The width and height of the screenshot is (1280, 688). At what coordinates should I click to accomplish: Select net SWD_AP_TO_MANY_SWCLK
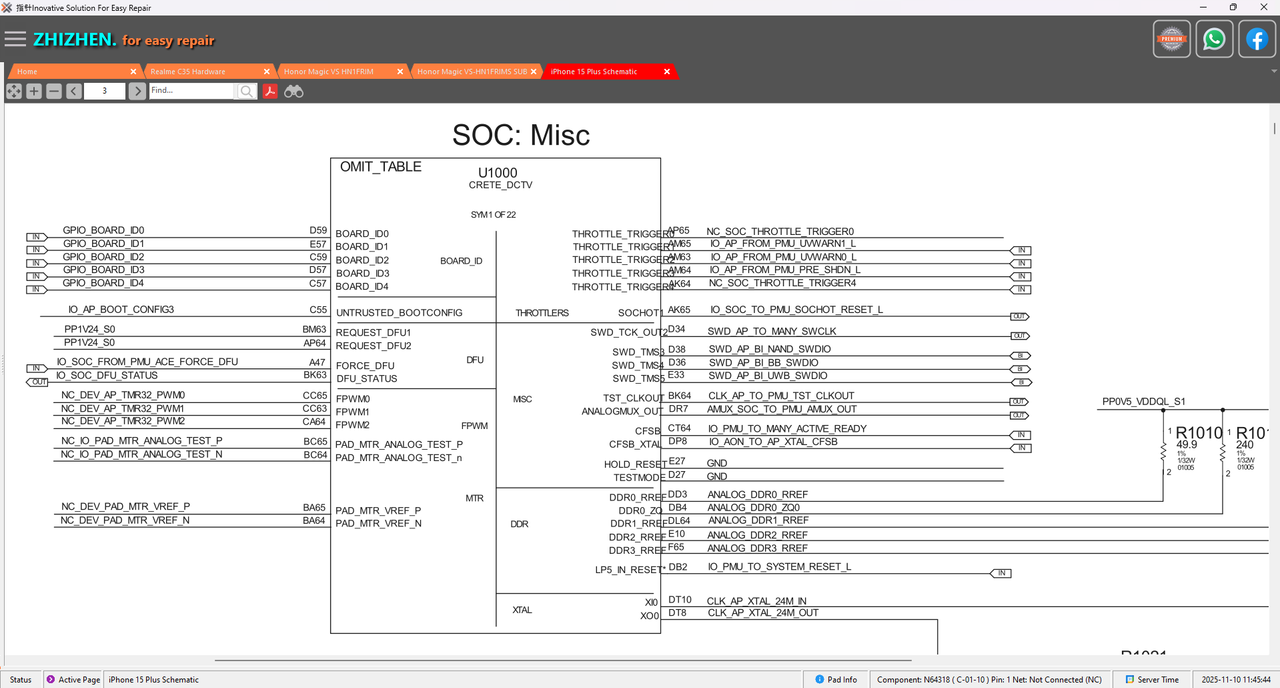tap(772, 330)
